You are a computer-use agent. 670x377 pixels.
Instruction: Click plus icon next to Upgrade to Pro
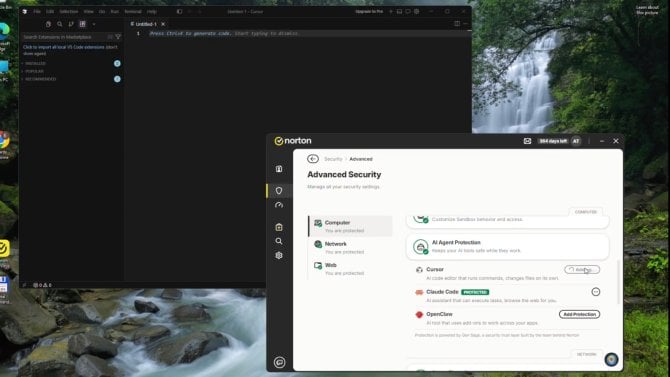coord(391,12)
